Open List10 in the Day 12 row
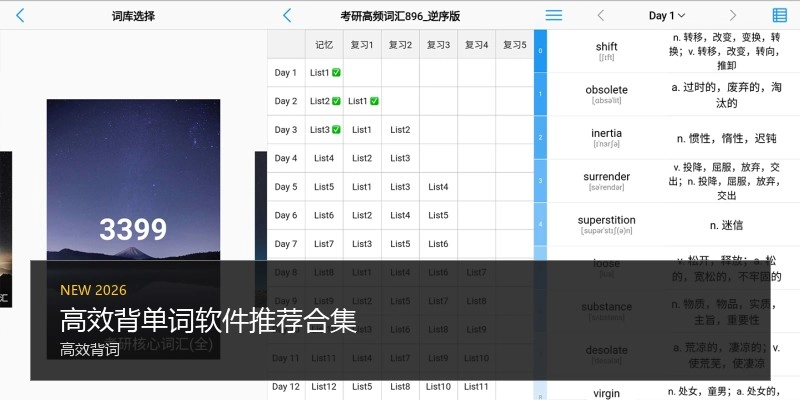The height and width of the screenshot is (400, 800). pyautogui.click(x=438, y=387)
